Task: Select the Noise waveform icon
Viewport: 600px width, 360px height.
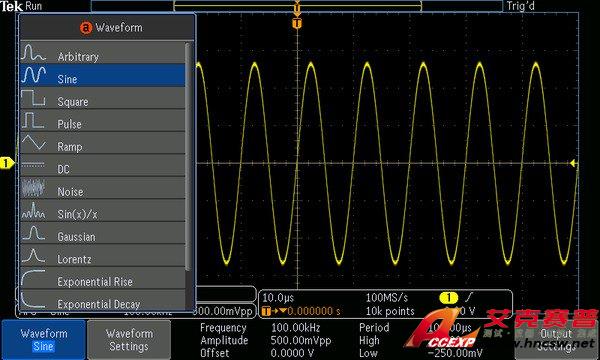Action: [33, 188]
